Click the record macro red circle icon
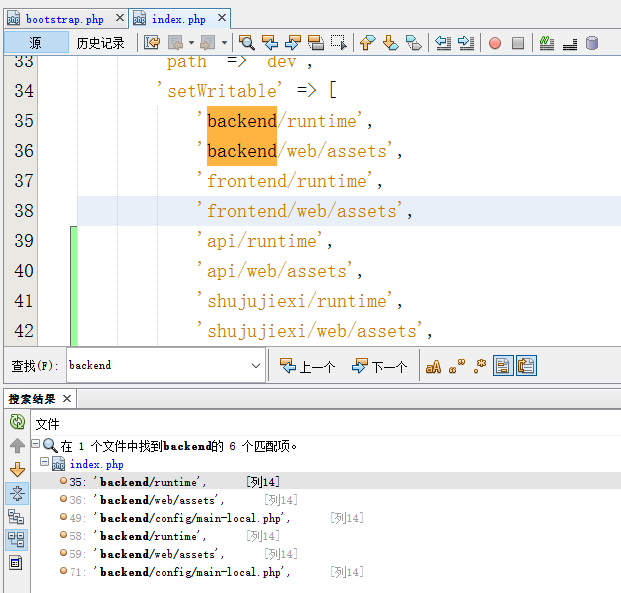The width and height of the screenshot is (621, 593). [x=495, y=43]
